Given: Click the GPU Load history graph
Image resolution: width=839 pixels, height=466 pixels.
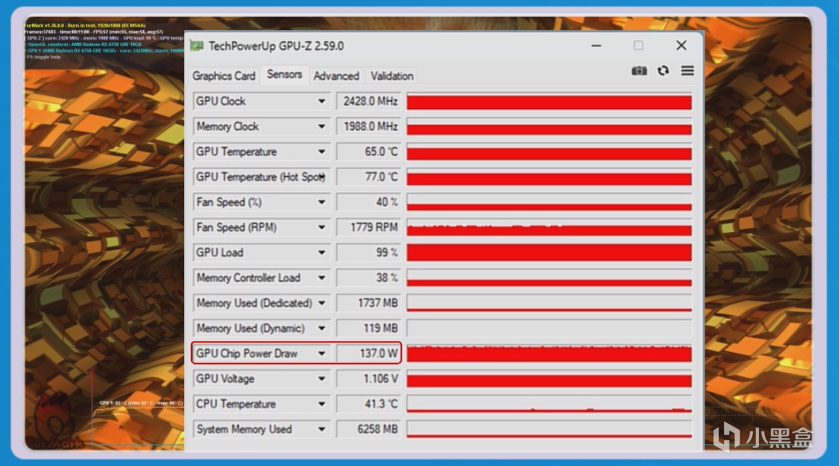Looking at the screenshot, I should pyautogui.click(x=549, y=253).
